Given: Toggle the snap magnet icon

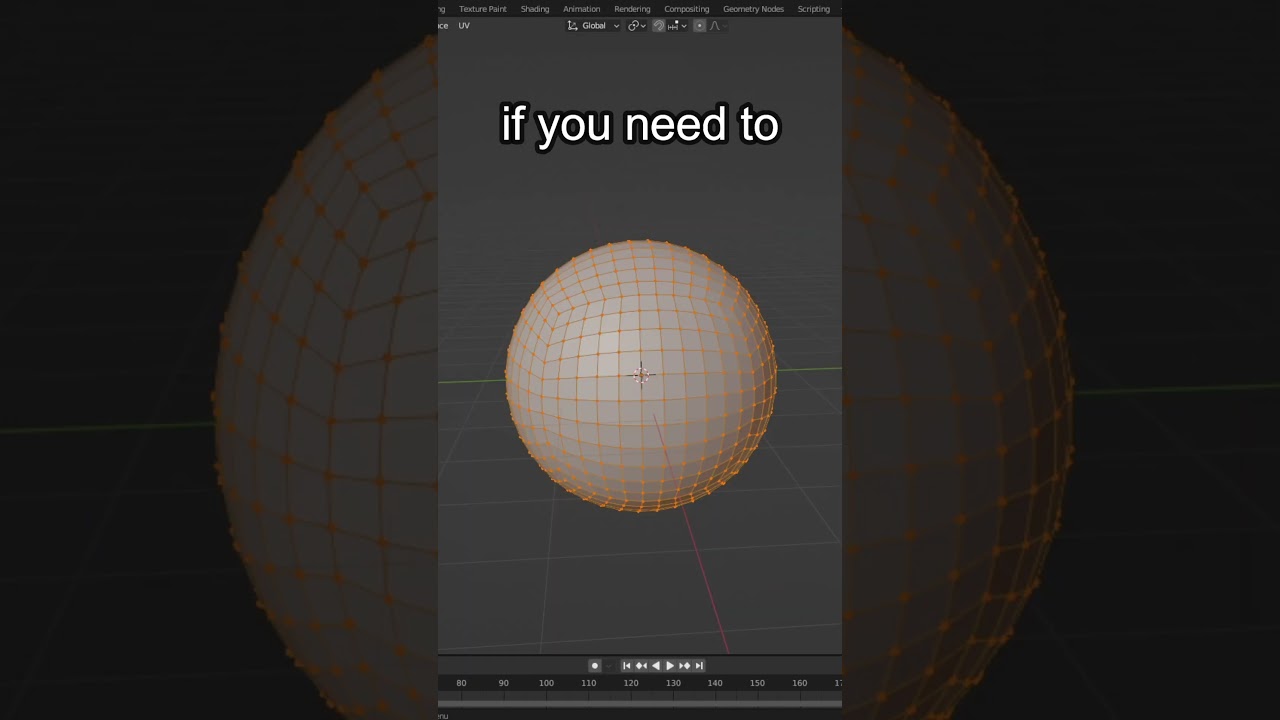Looking at the screenshot, I should 659,26.
